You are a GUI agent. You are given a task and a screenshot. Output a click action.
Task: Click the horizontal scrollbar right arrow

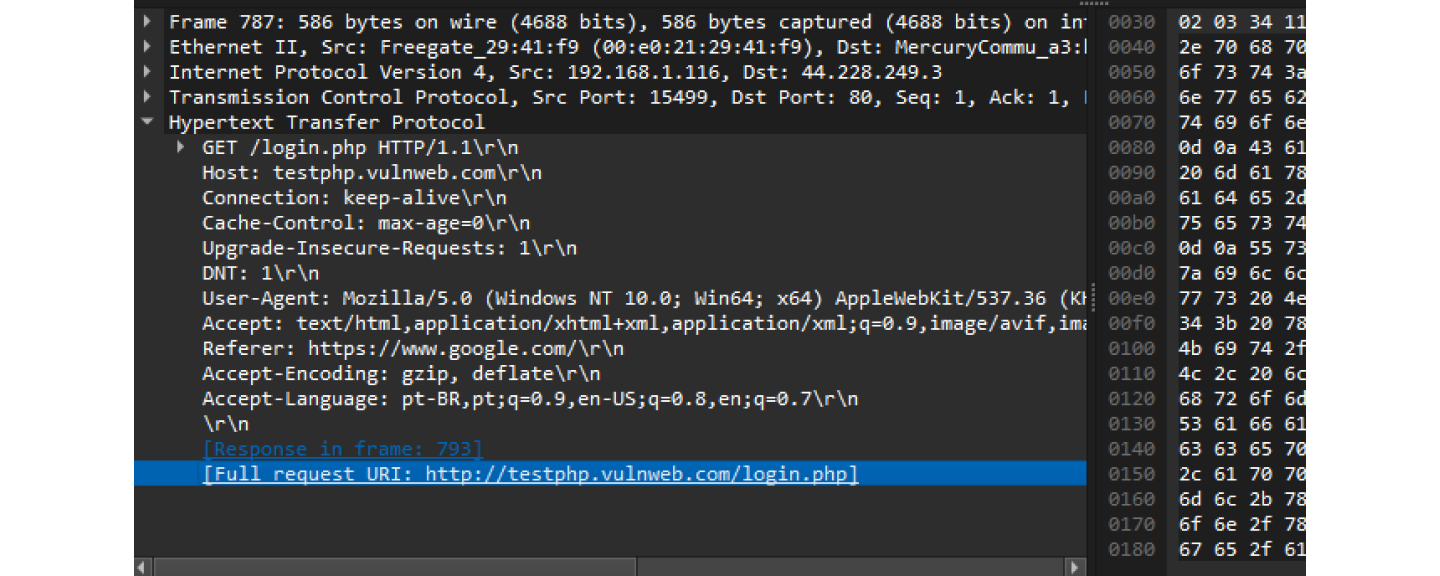(1076, 567)
